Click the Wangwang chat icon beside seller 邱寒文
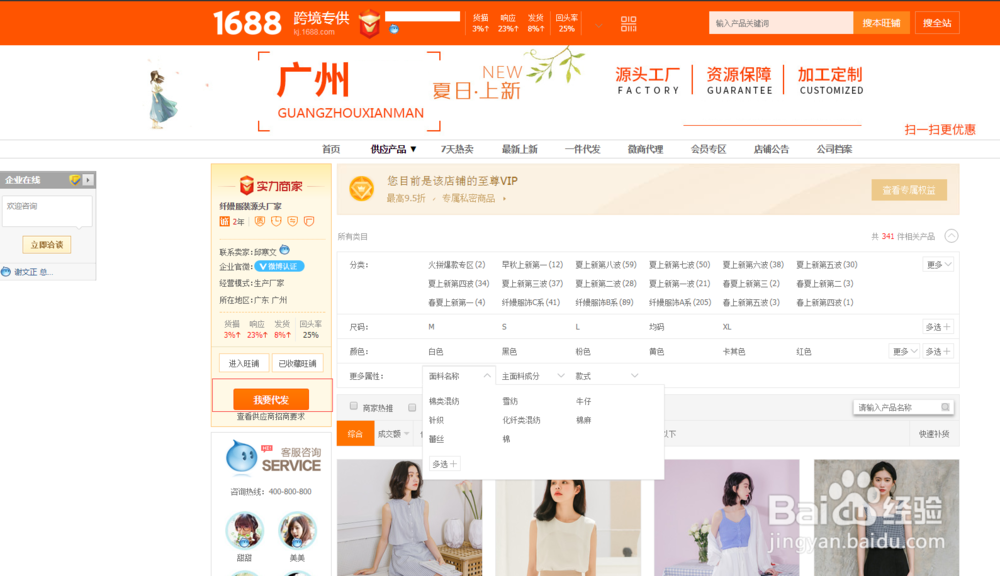 click(286, 249)
